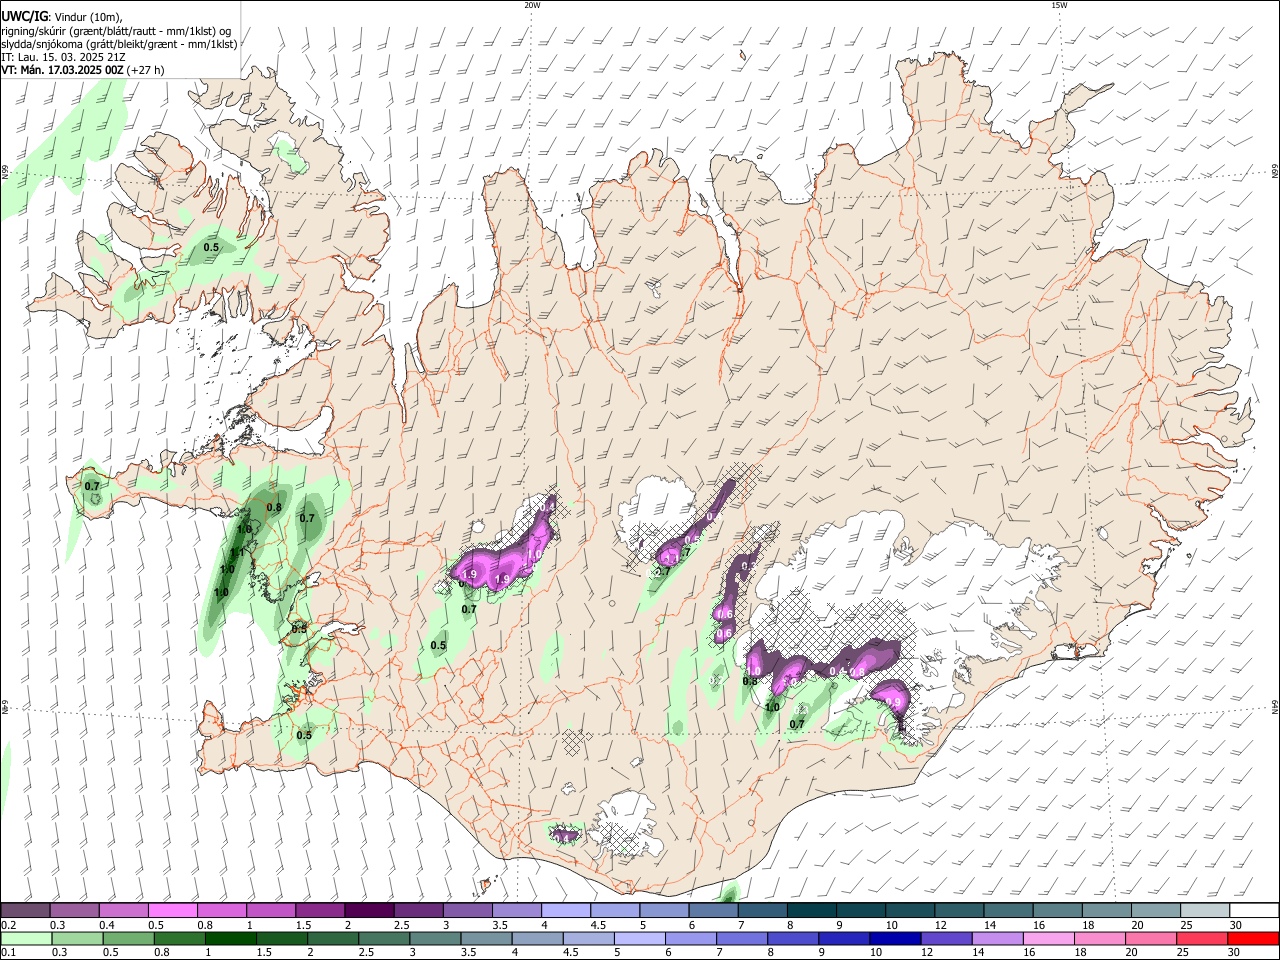Click the 'slydda/snjókoma (grátt/bleikt/grænt - mm/1klst)' line
This screenshot has width=1280, height=960.
point(119,44)
